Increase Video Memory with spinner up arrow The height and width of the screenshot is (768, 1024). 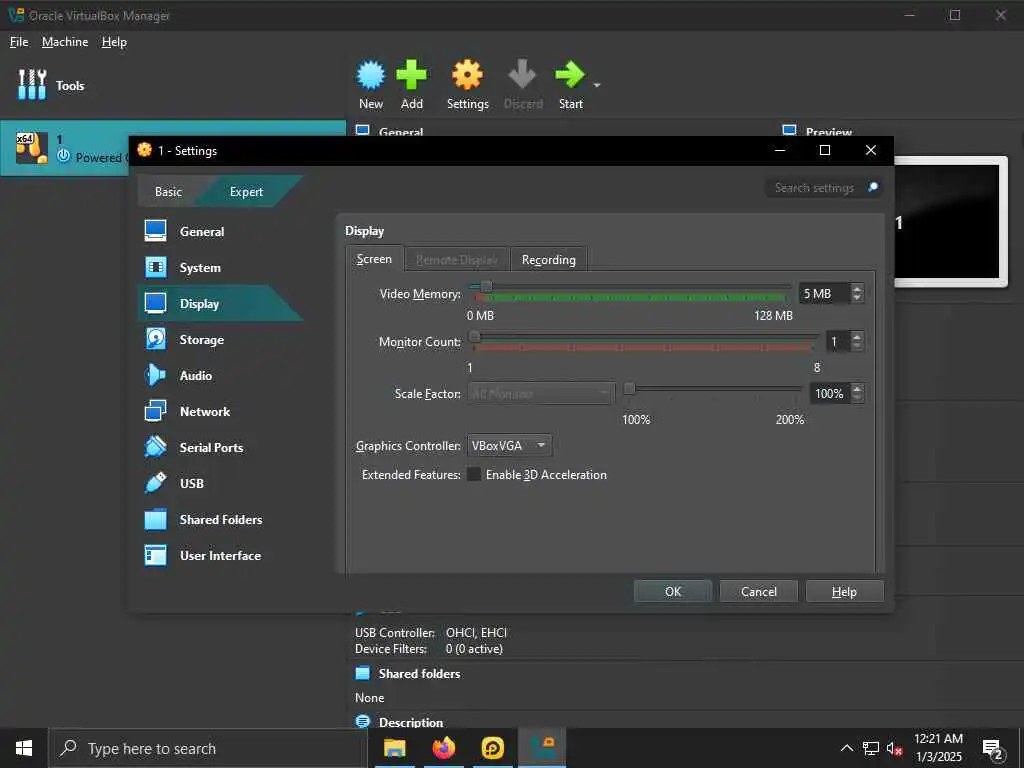coord(857,288)
